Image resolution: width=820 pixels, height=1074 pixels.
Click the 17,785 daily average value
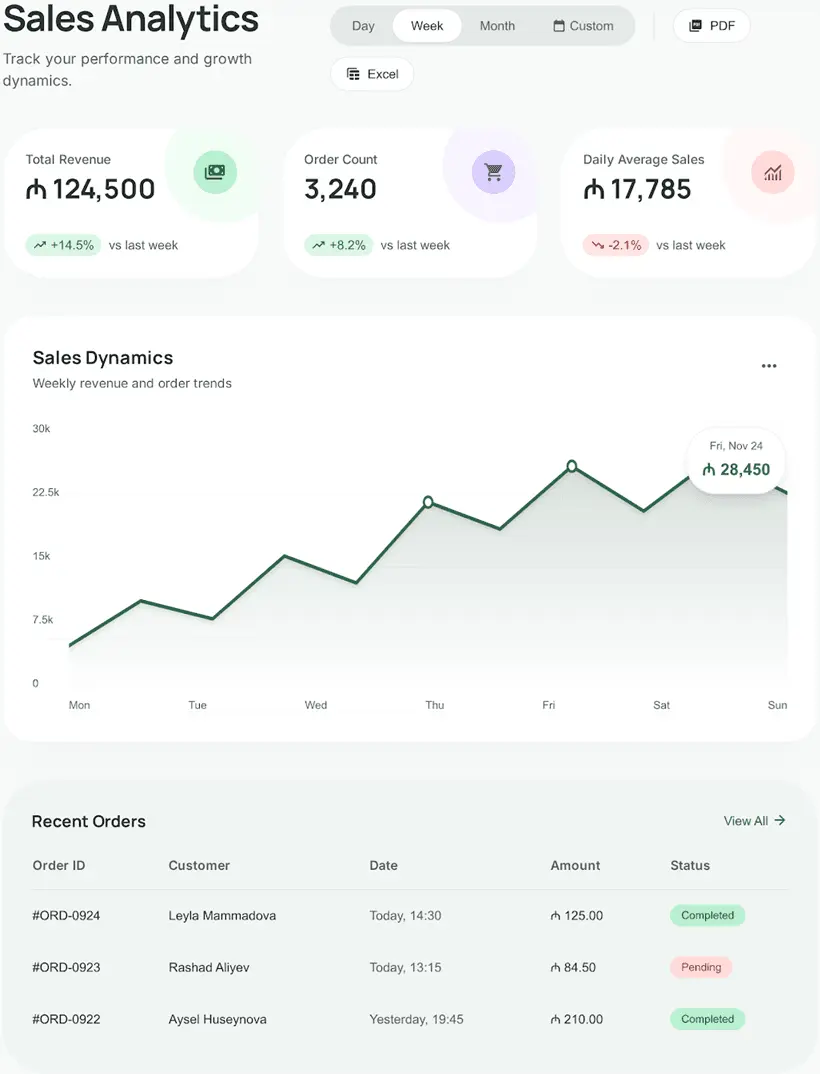[637, 190]
